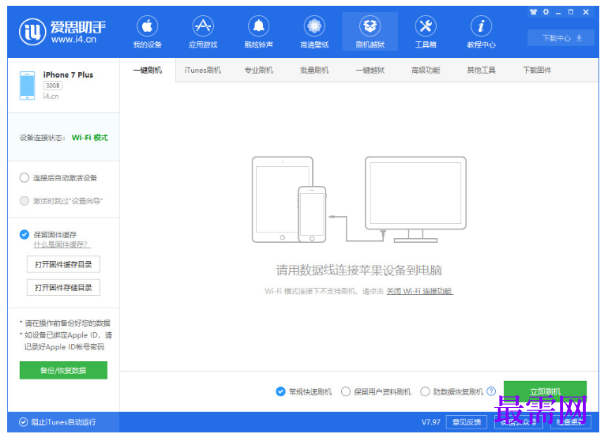The width and height of the screenshot is (606, 441).
Task: Switch to 高级功能 tab
Action: point(426,70)
